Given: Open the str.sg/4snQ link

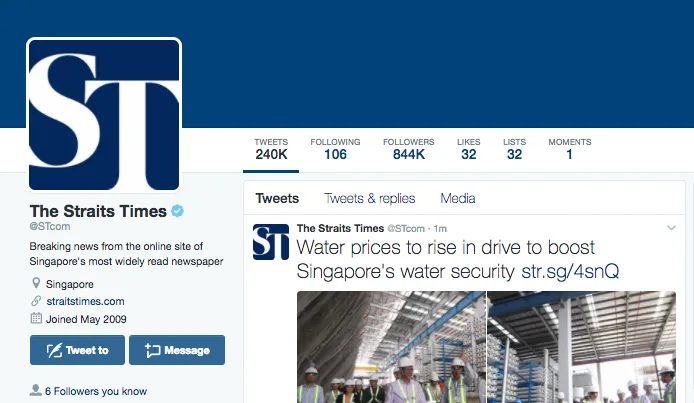Looking at the screenshot, I should (570, 271).
